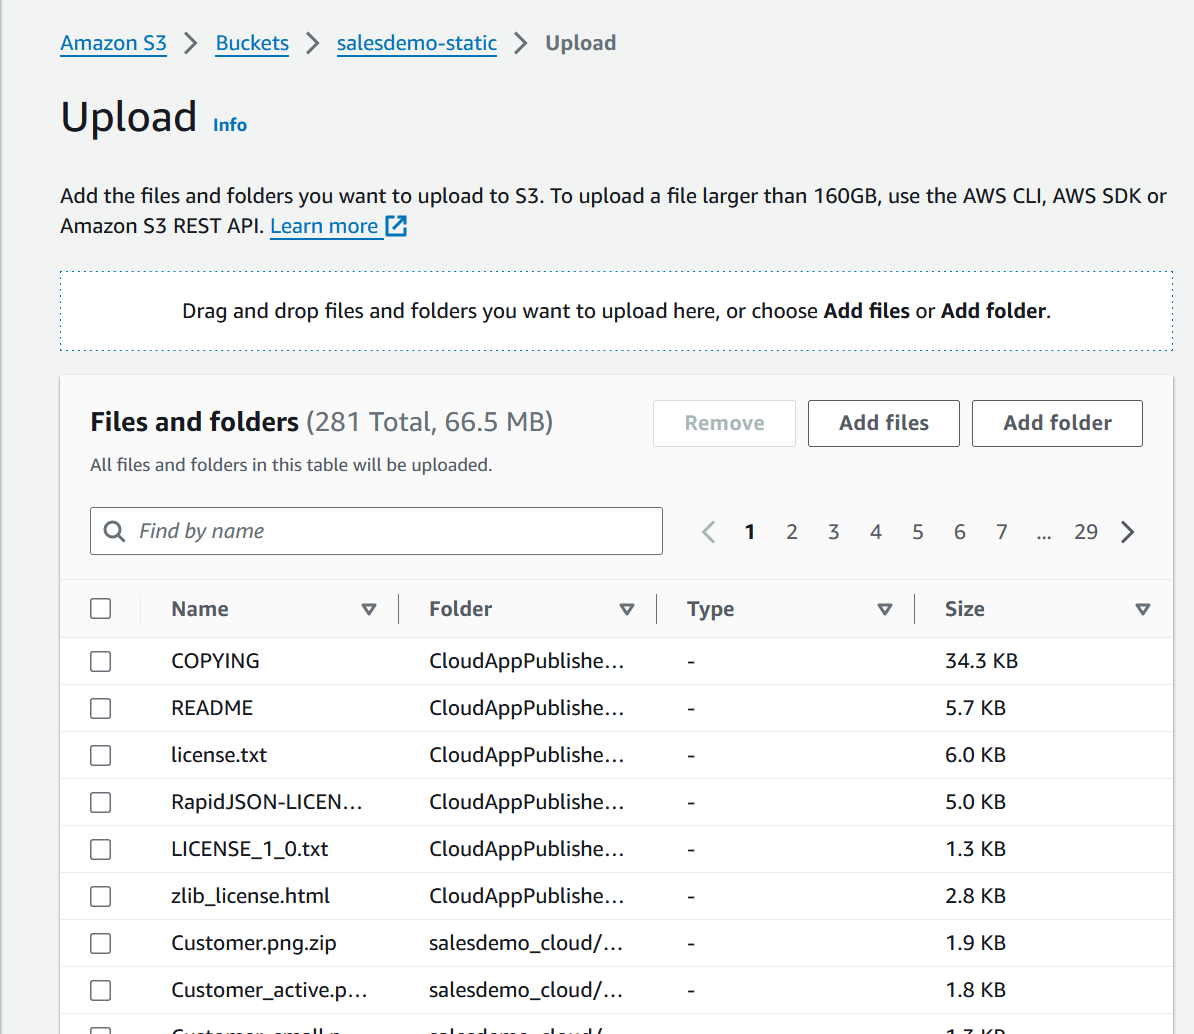Click the Add files button
Viewport: 1194px width, 1034px height.
883,423
